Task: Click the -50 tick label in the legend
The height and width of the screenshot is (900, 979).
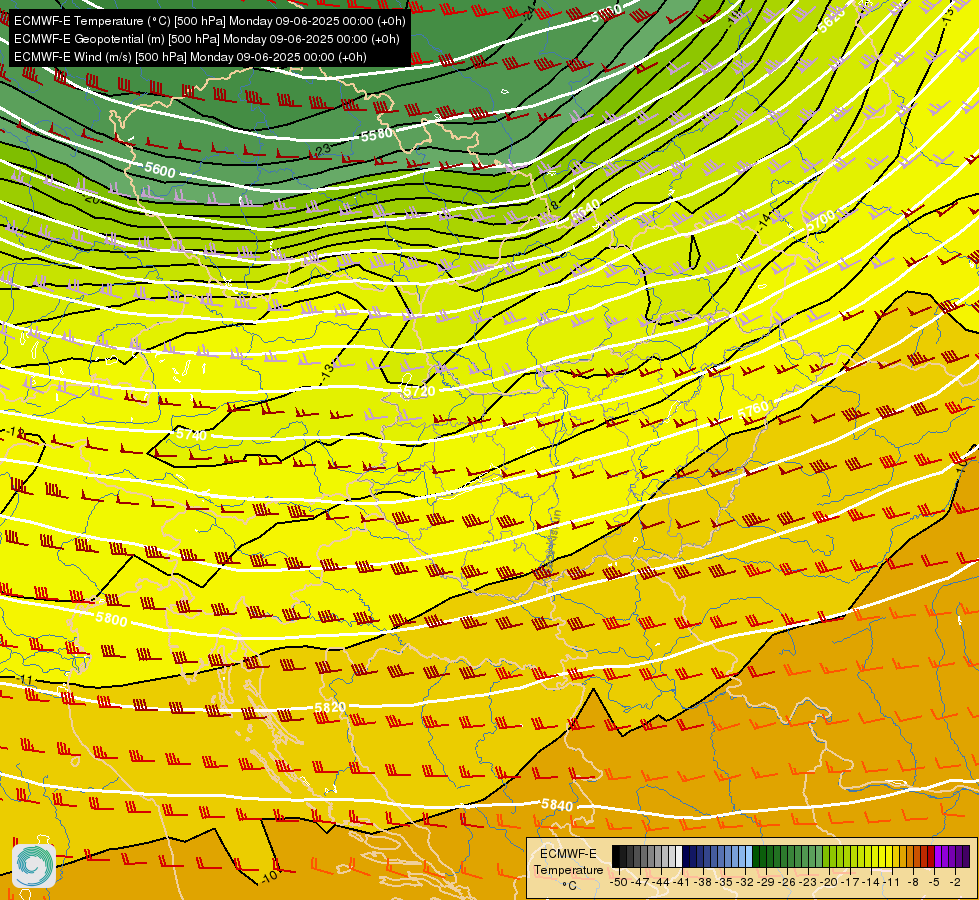Action: [x=618, y=882]
